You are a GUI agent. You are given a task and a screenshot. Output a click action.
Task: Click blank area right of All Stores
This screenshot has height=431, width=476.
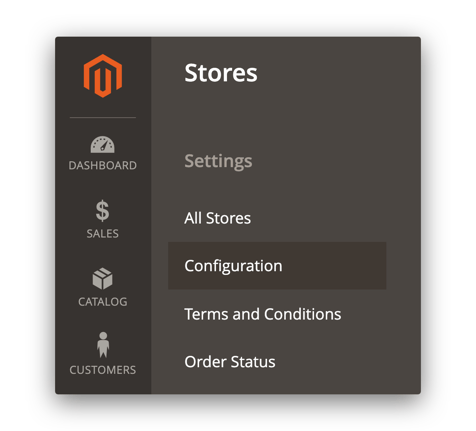pos(333,218)
